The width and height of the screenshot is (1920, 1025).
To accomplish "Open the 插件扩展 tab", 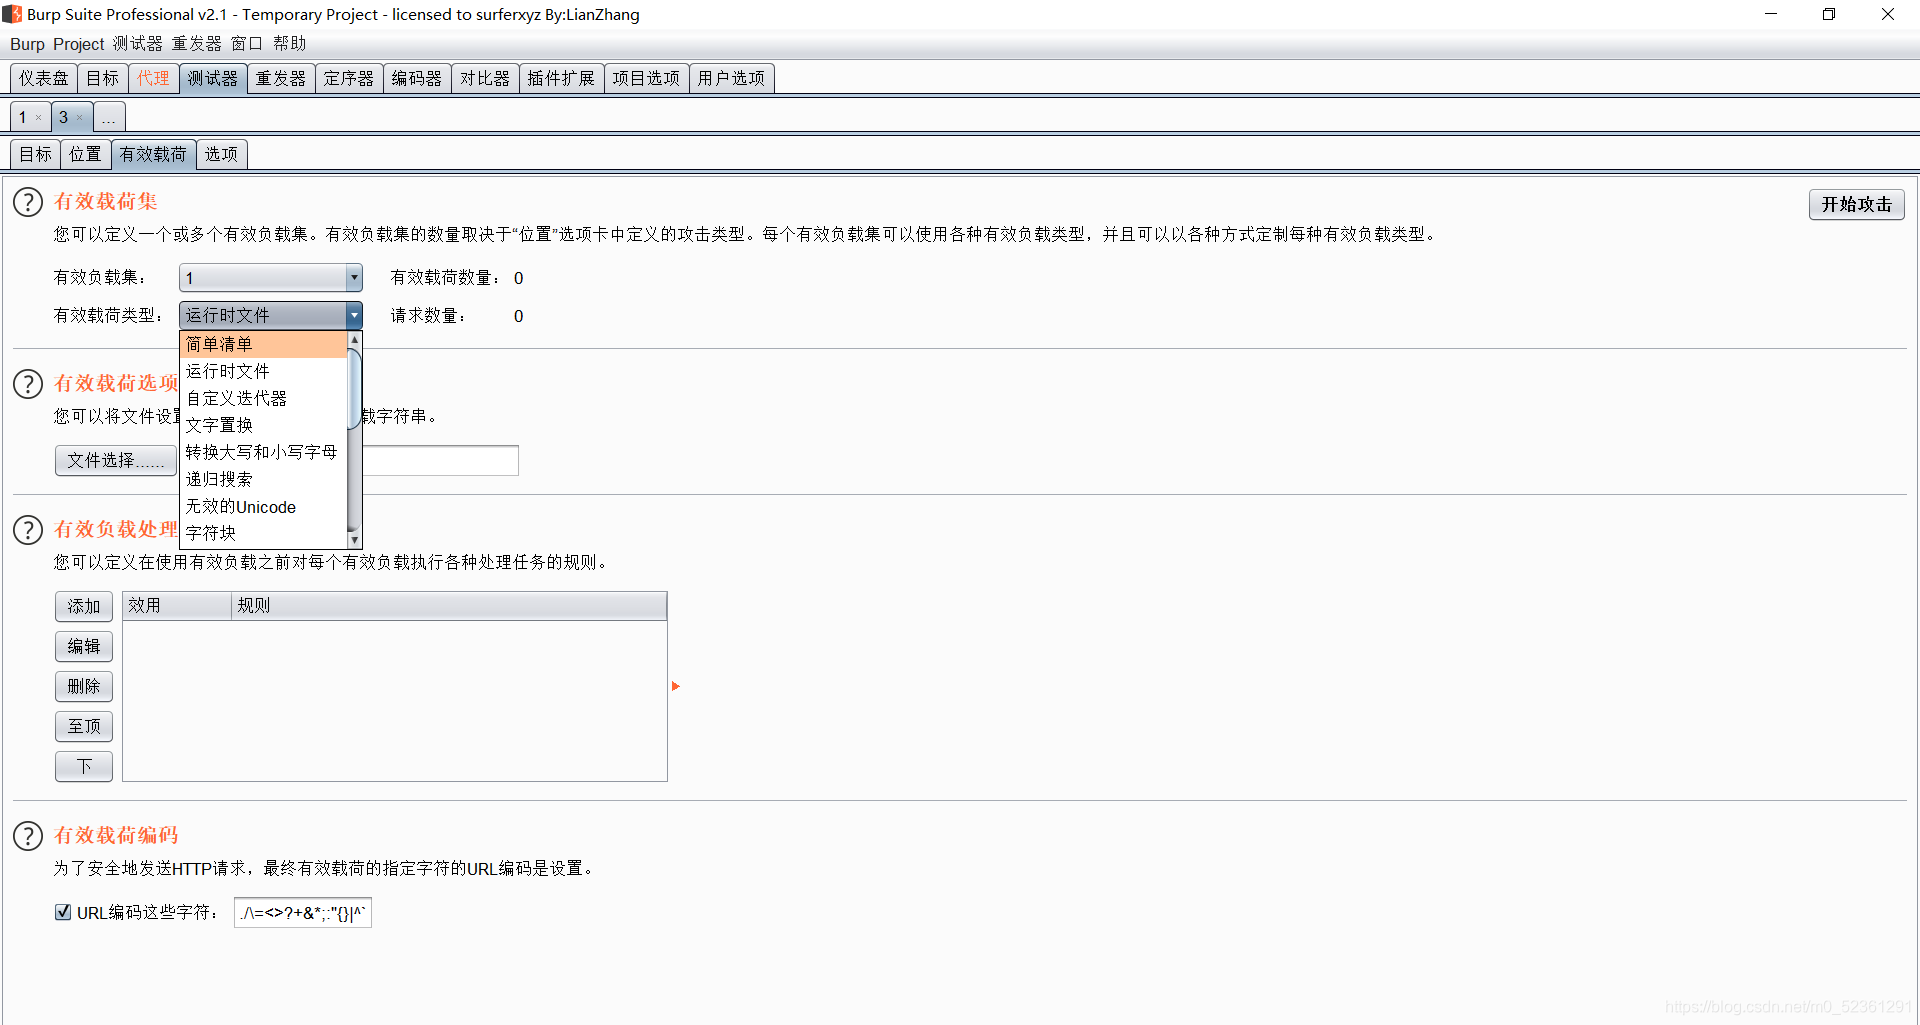I will click(561, 78).
